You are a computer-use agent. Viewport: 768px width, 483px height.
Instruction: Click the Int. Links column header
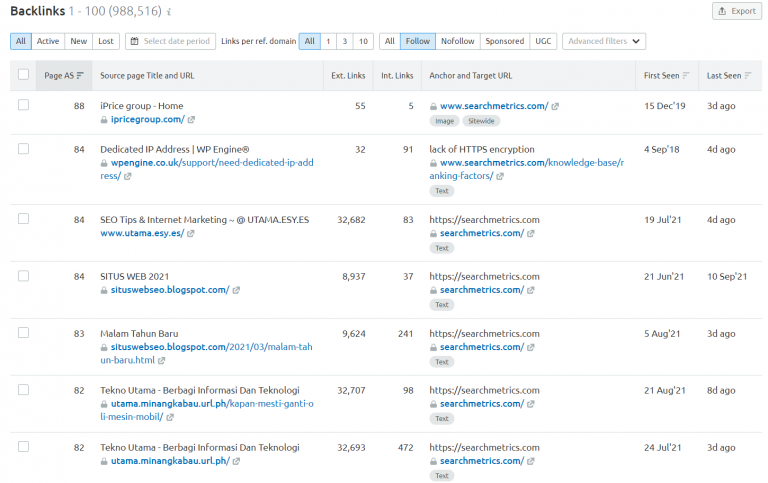click(x=397, y=75)
